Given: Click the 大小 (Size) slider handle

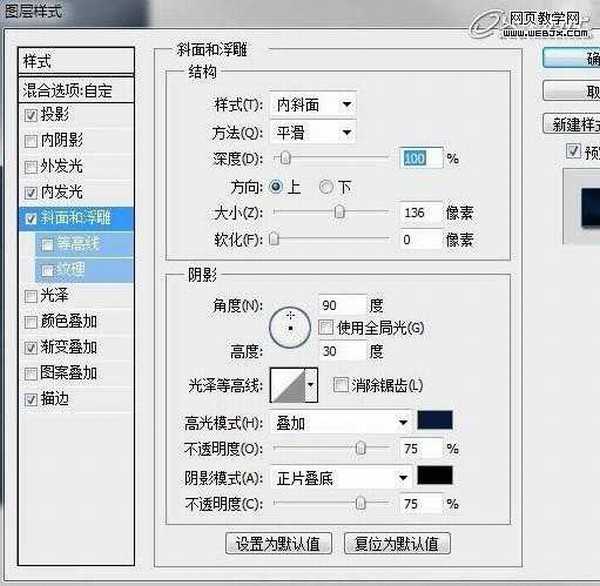Looking at the screenshot, I should (340, 211).
